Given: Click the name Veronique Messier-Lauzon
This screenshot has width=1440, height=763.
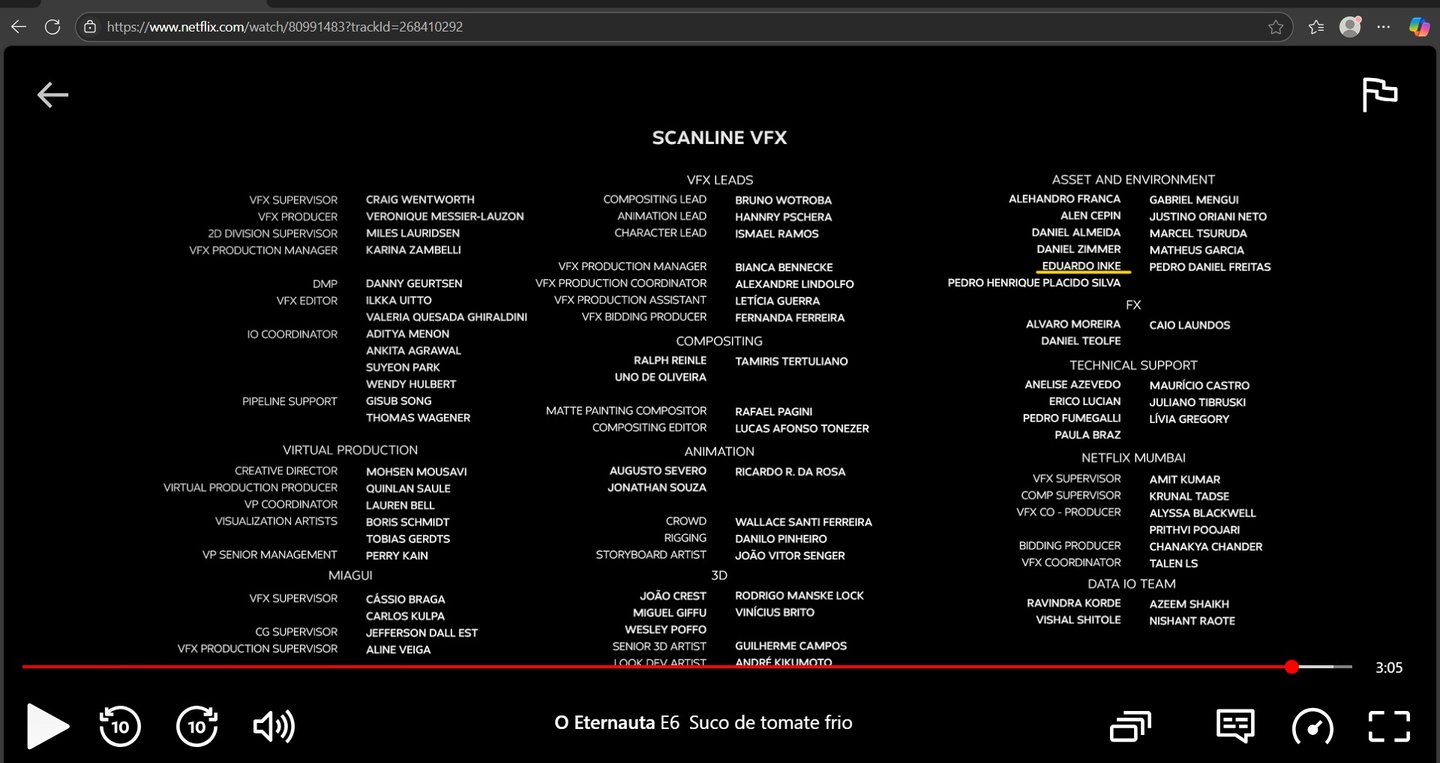Looking at the screenshot, I should coord(445,216).
